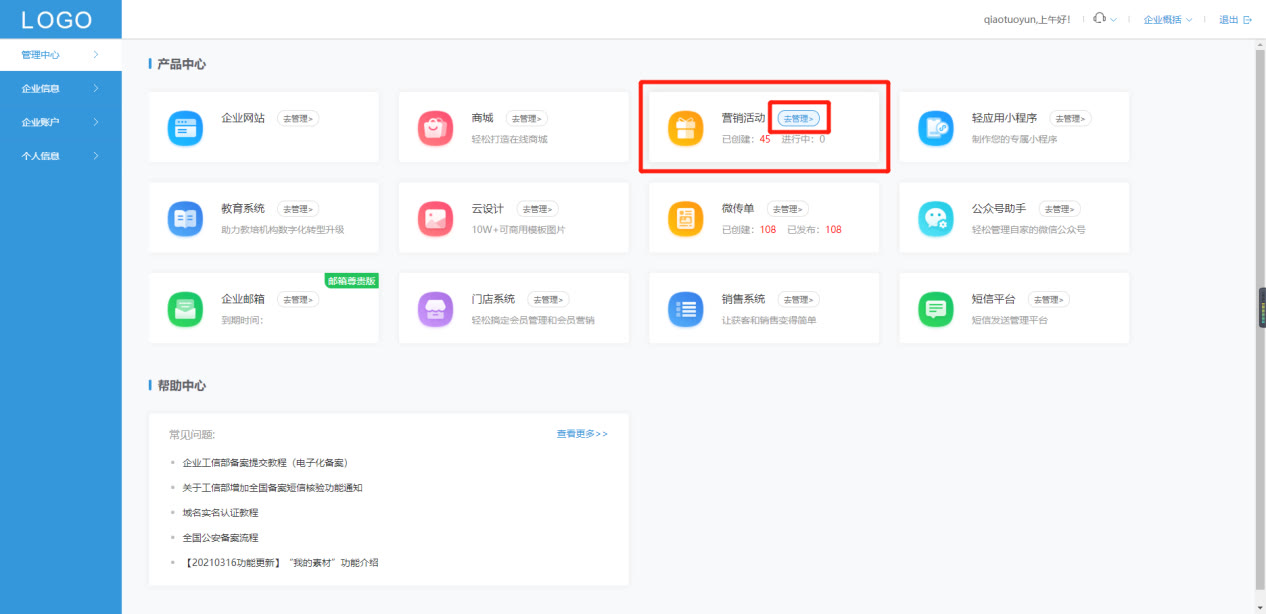Select the 短信平台 message icon

tap(935, 308)
